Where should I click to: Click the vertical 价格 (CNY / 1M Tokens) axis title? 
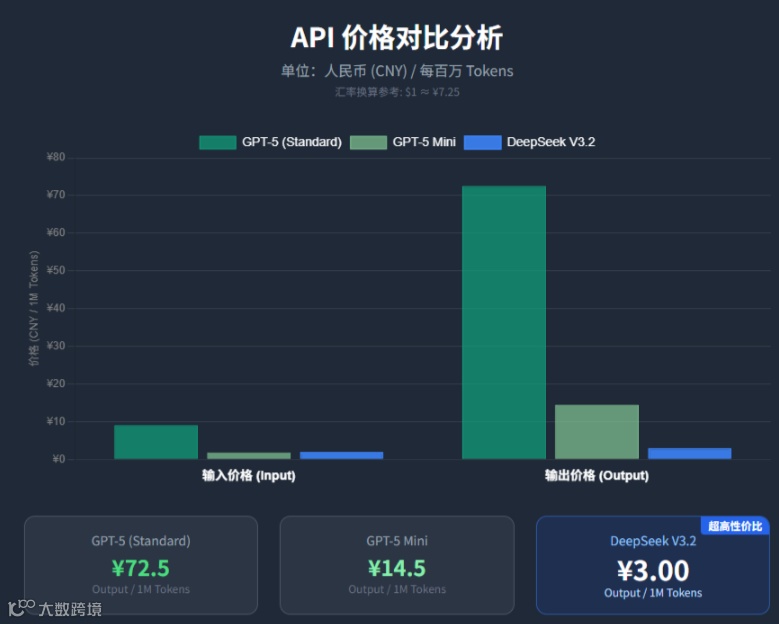tap(33, 308)
